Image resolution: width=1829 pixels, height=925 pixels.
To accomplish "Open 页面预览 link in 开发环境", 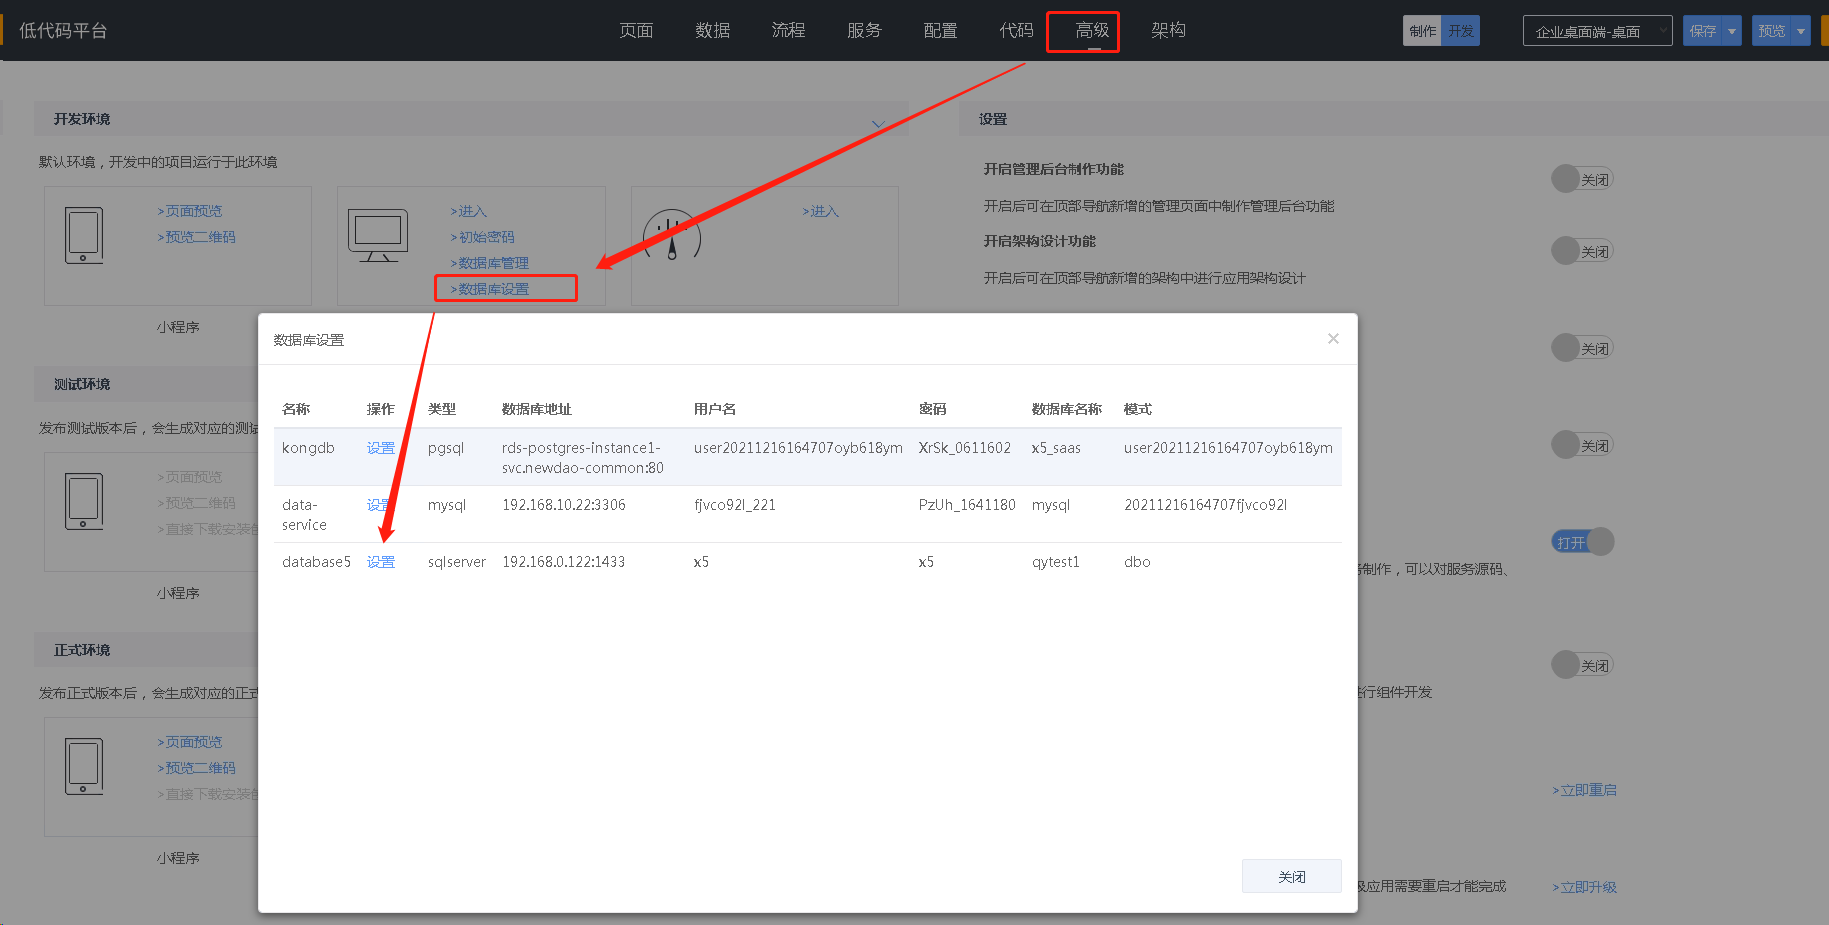I will click(x=190, y=211).
